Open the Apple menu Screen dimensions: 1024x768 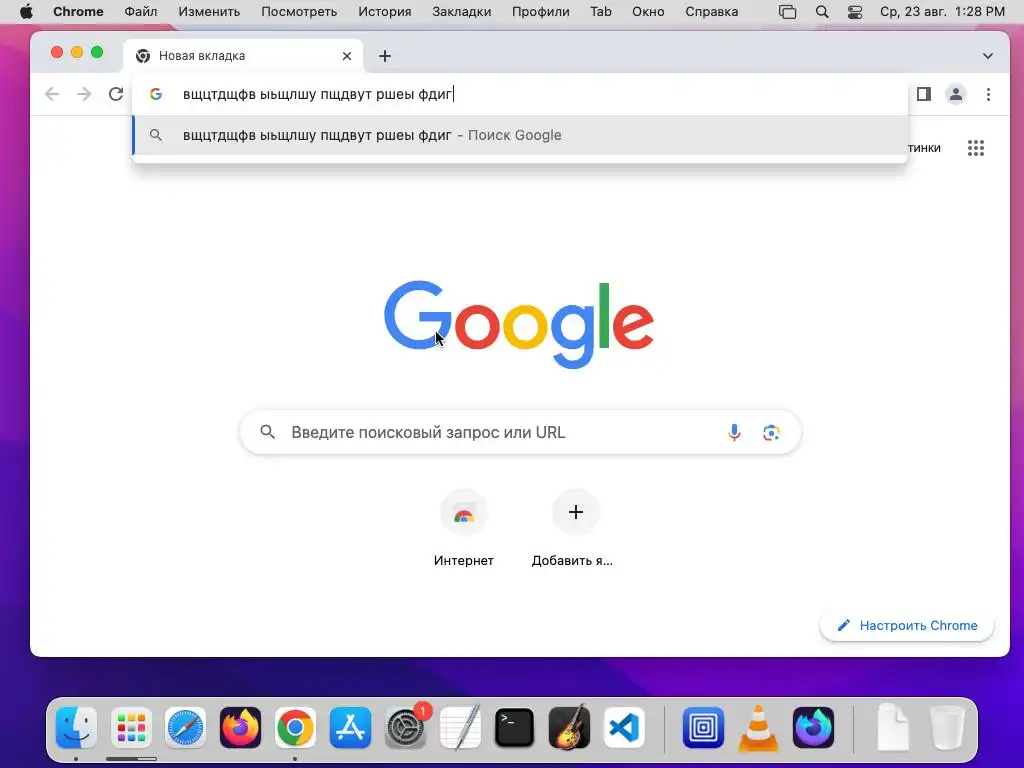pyautogui.click(x=26, y=12)
